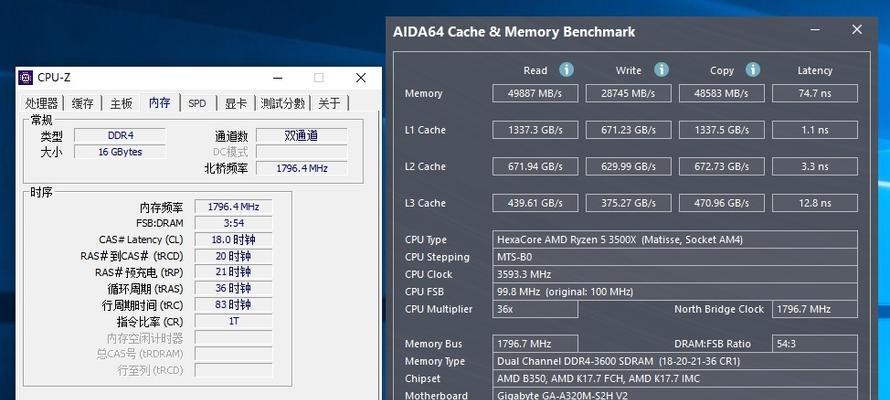Screen dimensions: 890x400
Task: Click the L3 Cache Read value 439.61 GB/s
Action: pyautogui.click(x=535, y=203)
